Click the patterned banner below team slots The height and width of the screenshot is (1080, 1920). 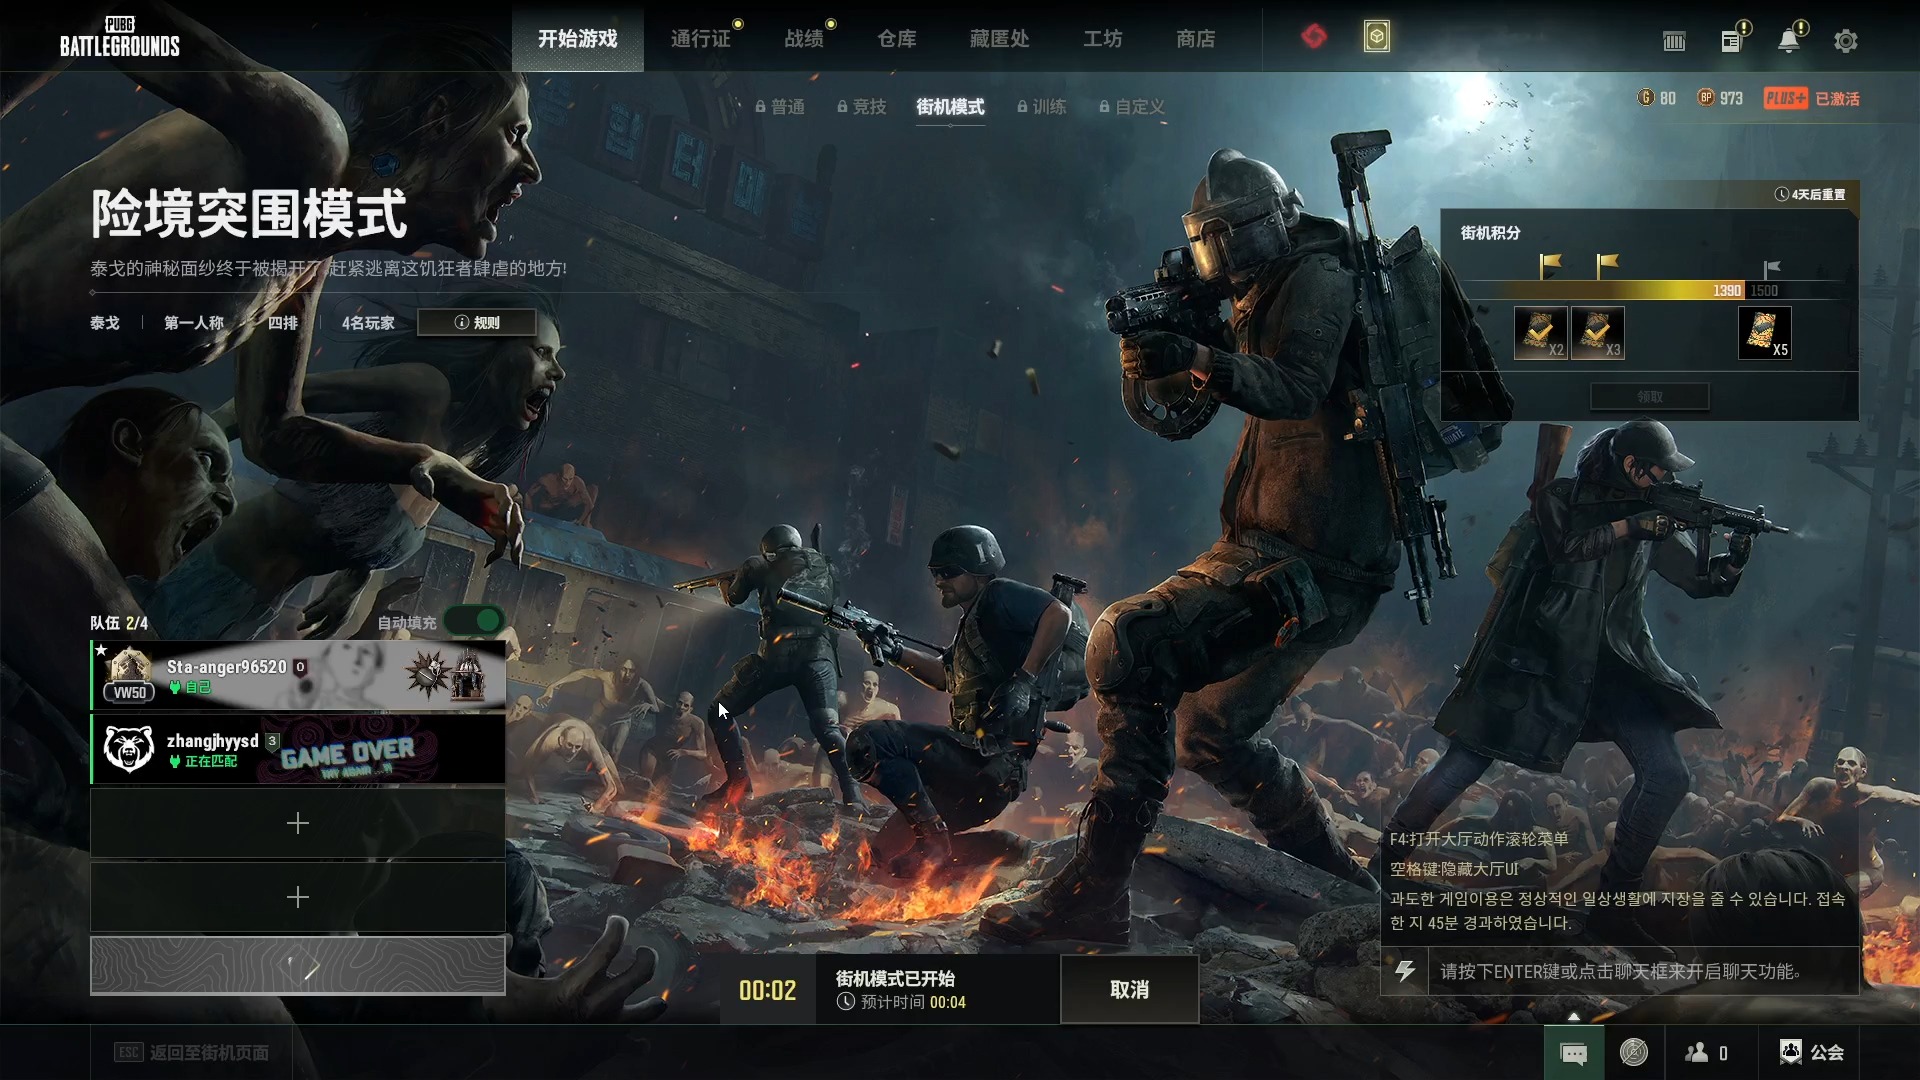pos(298,966)
